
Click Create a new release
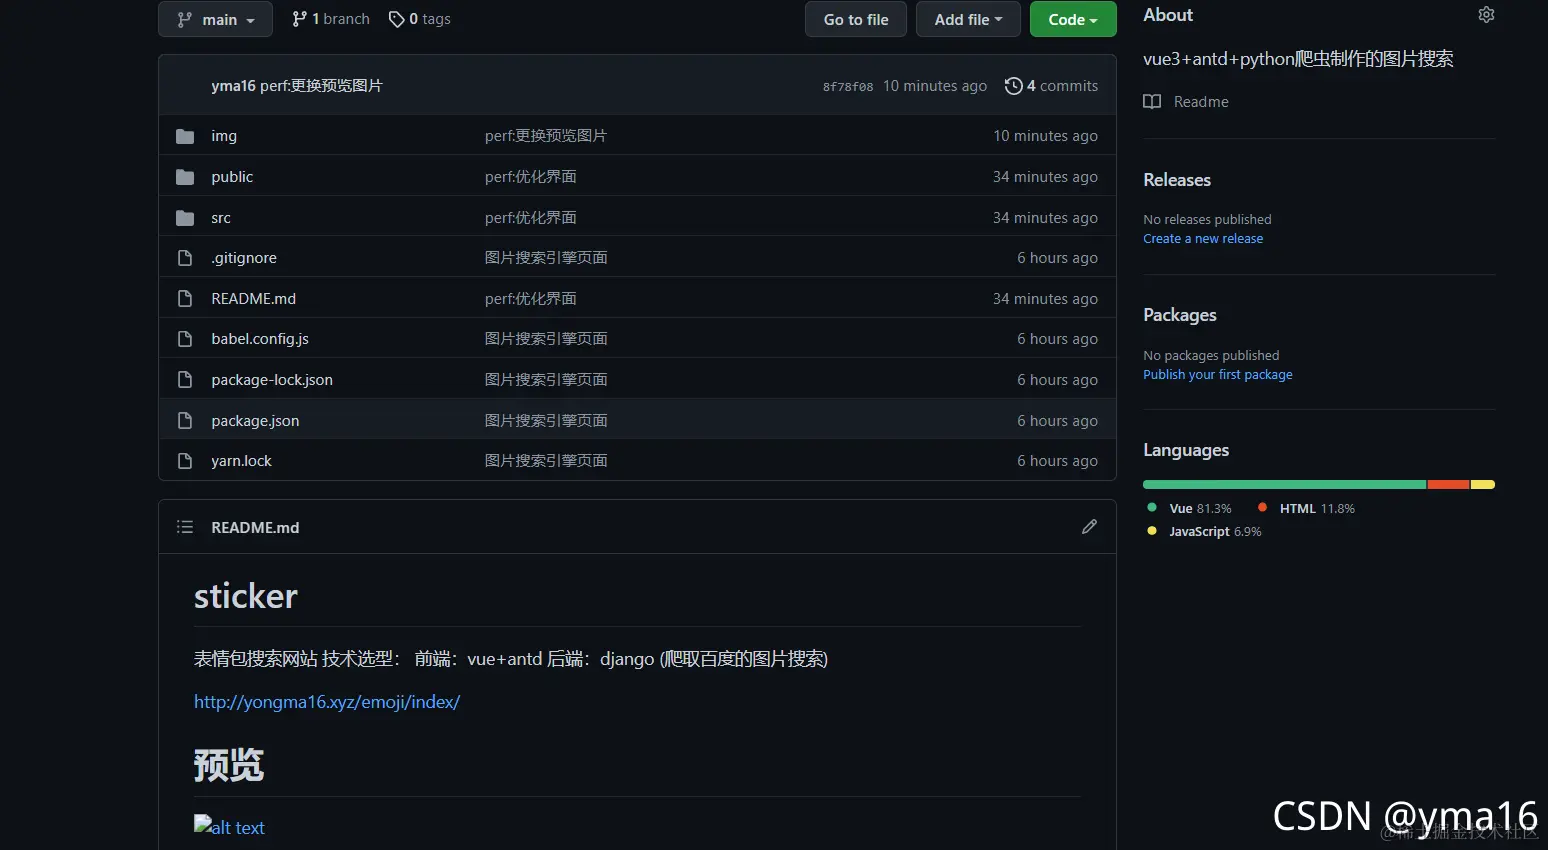[1203, 239]
